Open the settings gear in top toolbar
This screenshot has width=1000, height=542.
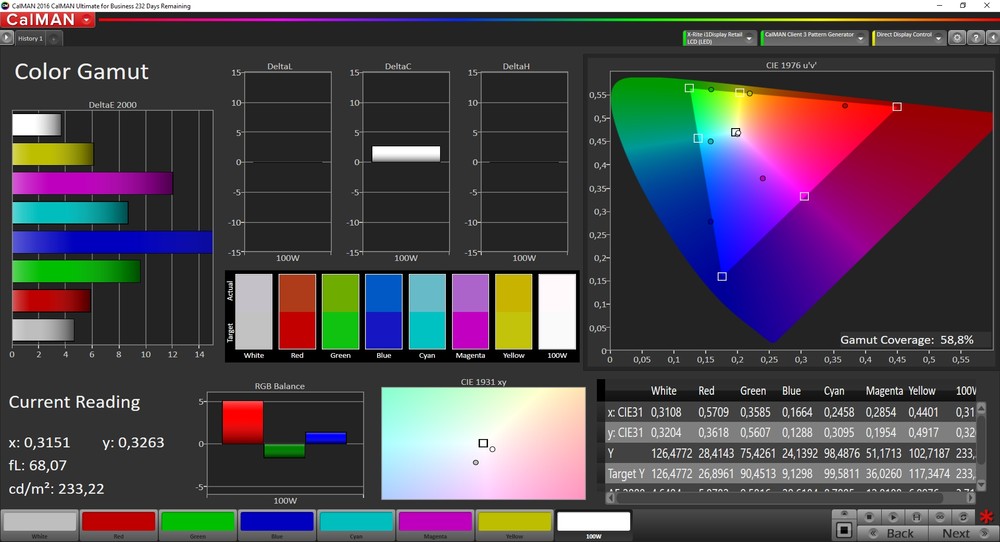click(x=957, y=38)
